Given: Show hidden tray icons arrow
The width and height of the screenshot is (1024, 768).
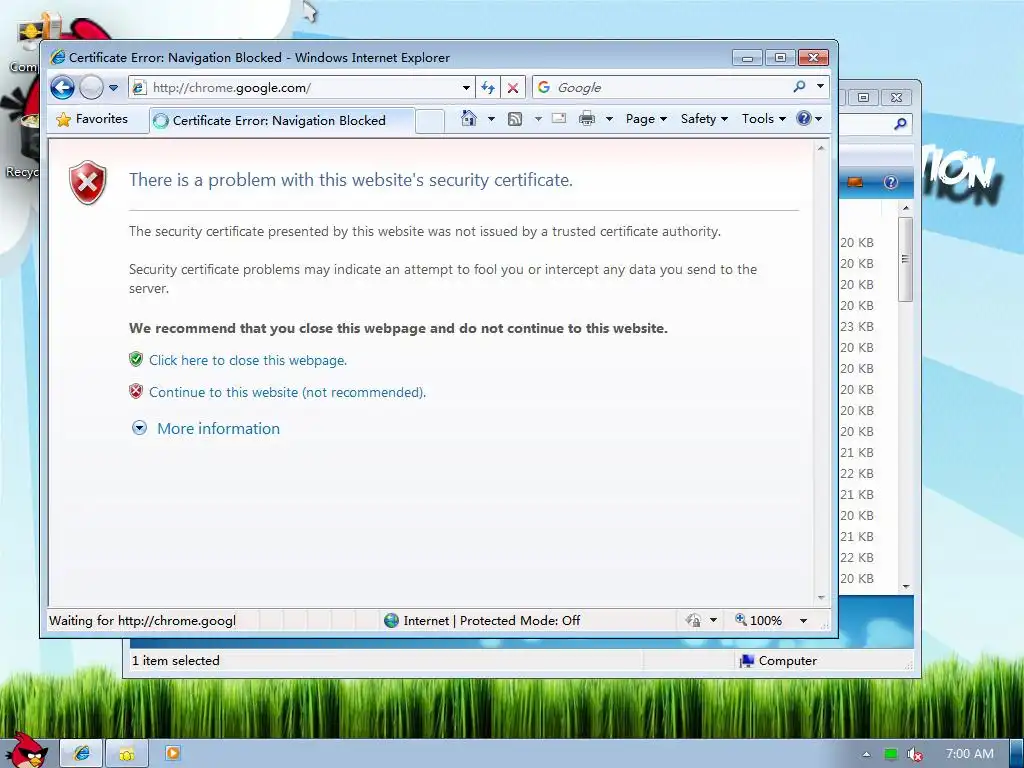Looking at the screenshot, I should [x=867, y=754].
